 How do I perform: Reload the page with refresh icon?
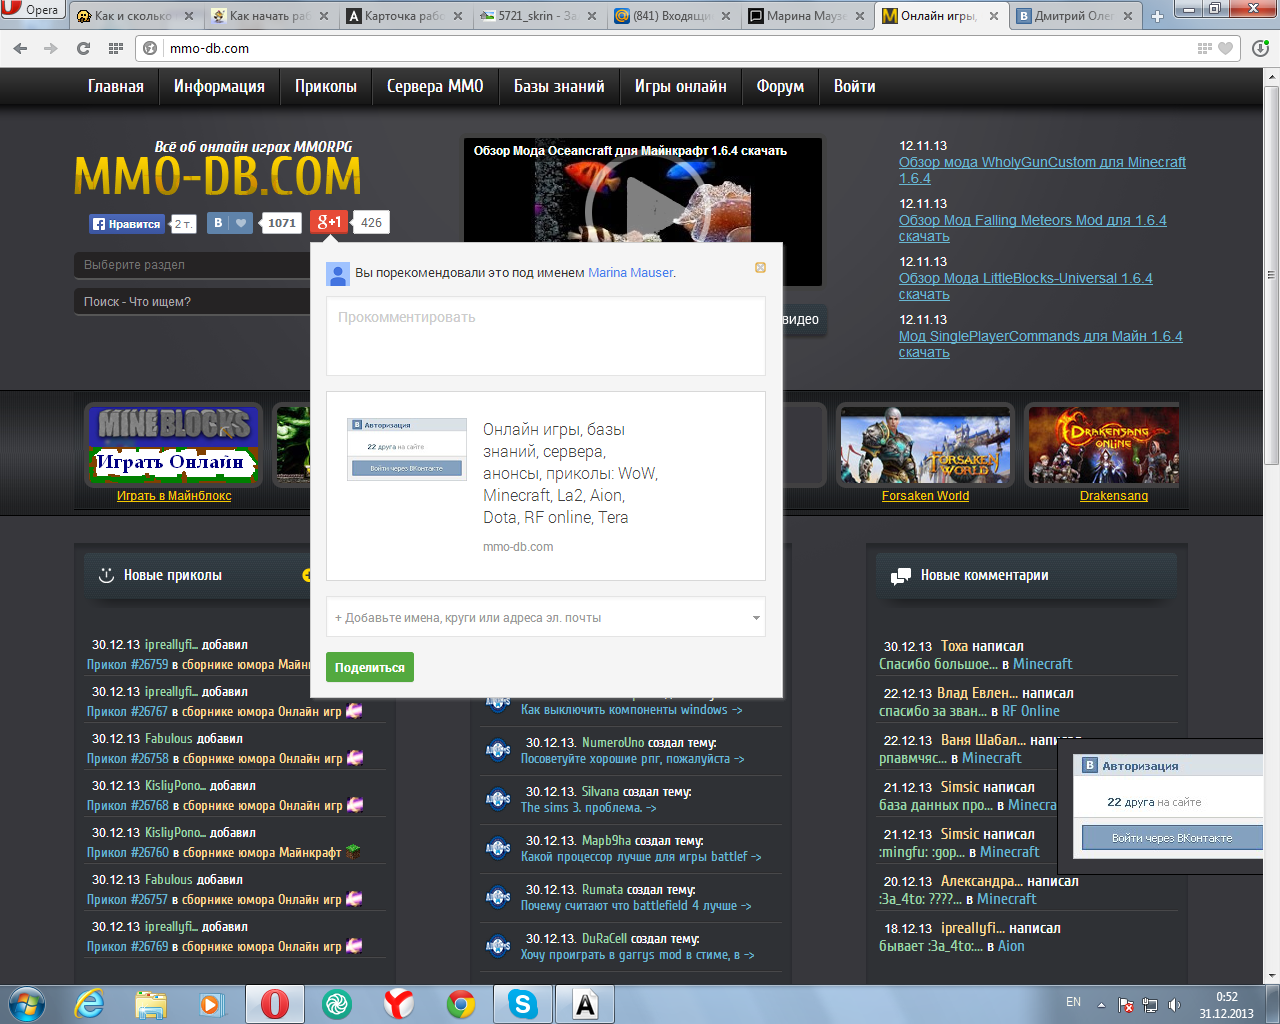(x=83, y=48)
